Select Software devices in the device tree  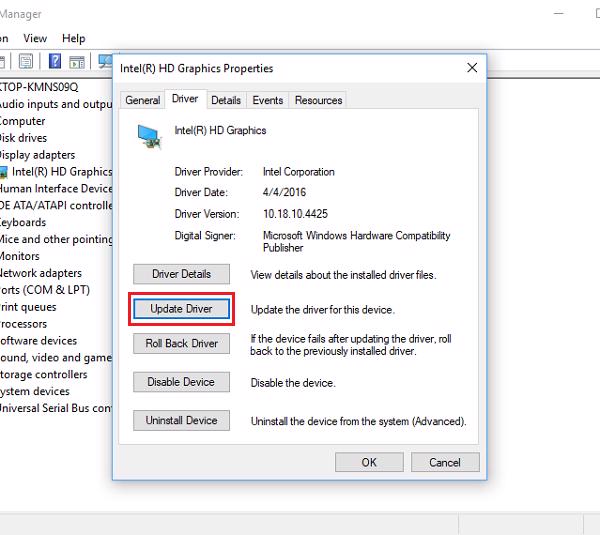(x=39, y=341)
